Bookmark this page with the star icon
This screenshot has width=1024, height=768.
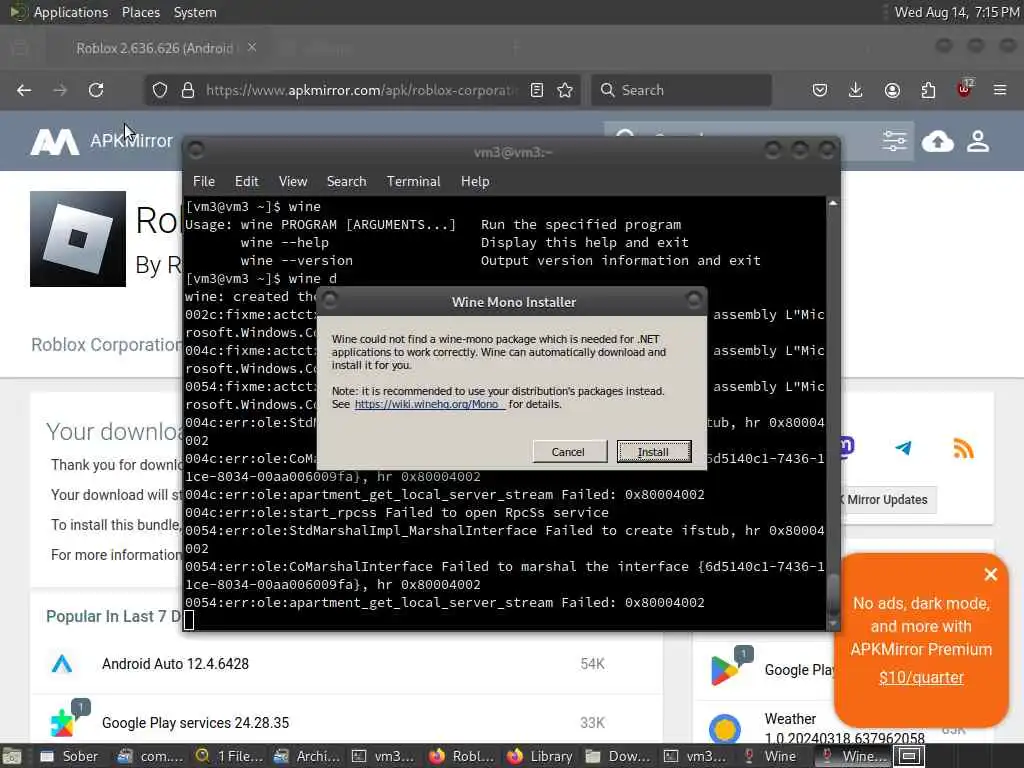[x=566, y=90]
